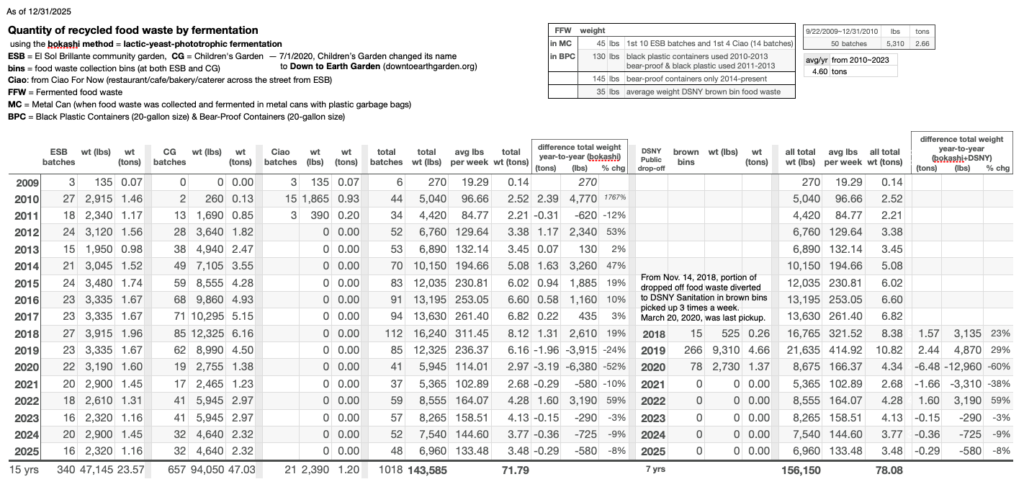This screenshot has height=487, width=1024.
Task: Click the "ESB batches" column header
Action: pyautogui.click(x=58, y=156)
